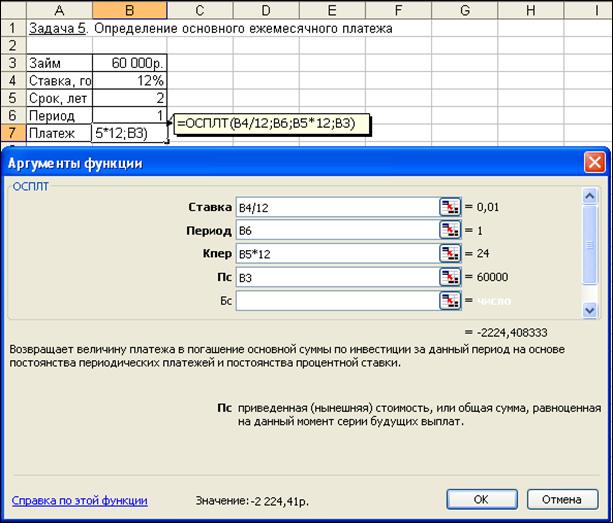The height and width of the screenshot is (523, 613).
Task: Select cell B3 containing 60 000р.
Action: pyautogui.click(x=129, y=62)
